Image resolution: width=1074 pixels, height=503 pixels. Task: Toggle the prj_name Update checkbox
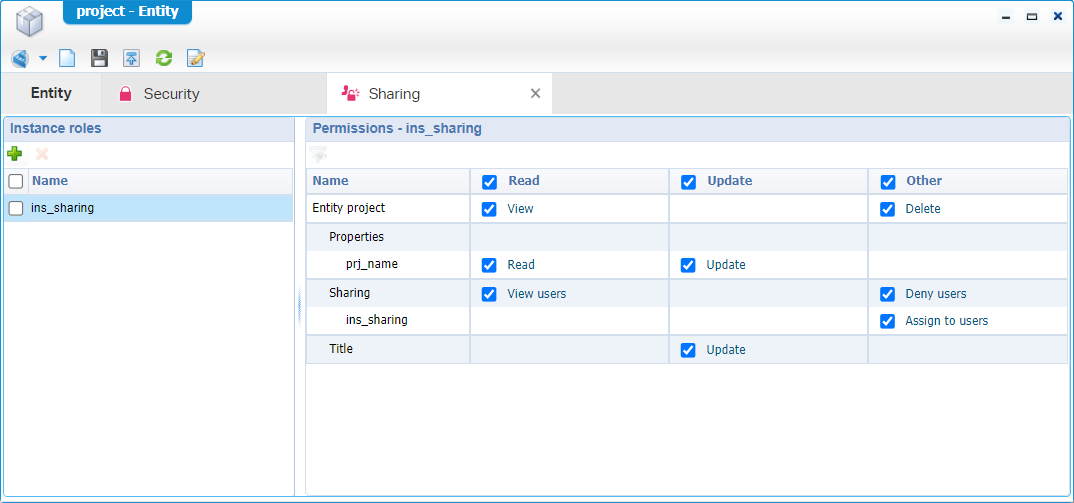point(688,265)
